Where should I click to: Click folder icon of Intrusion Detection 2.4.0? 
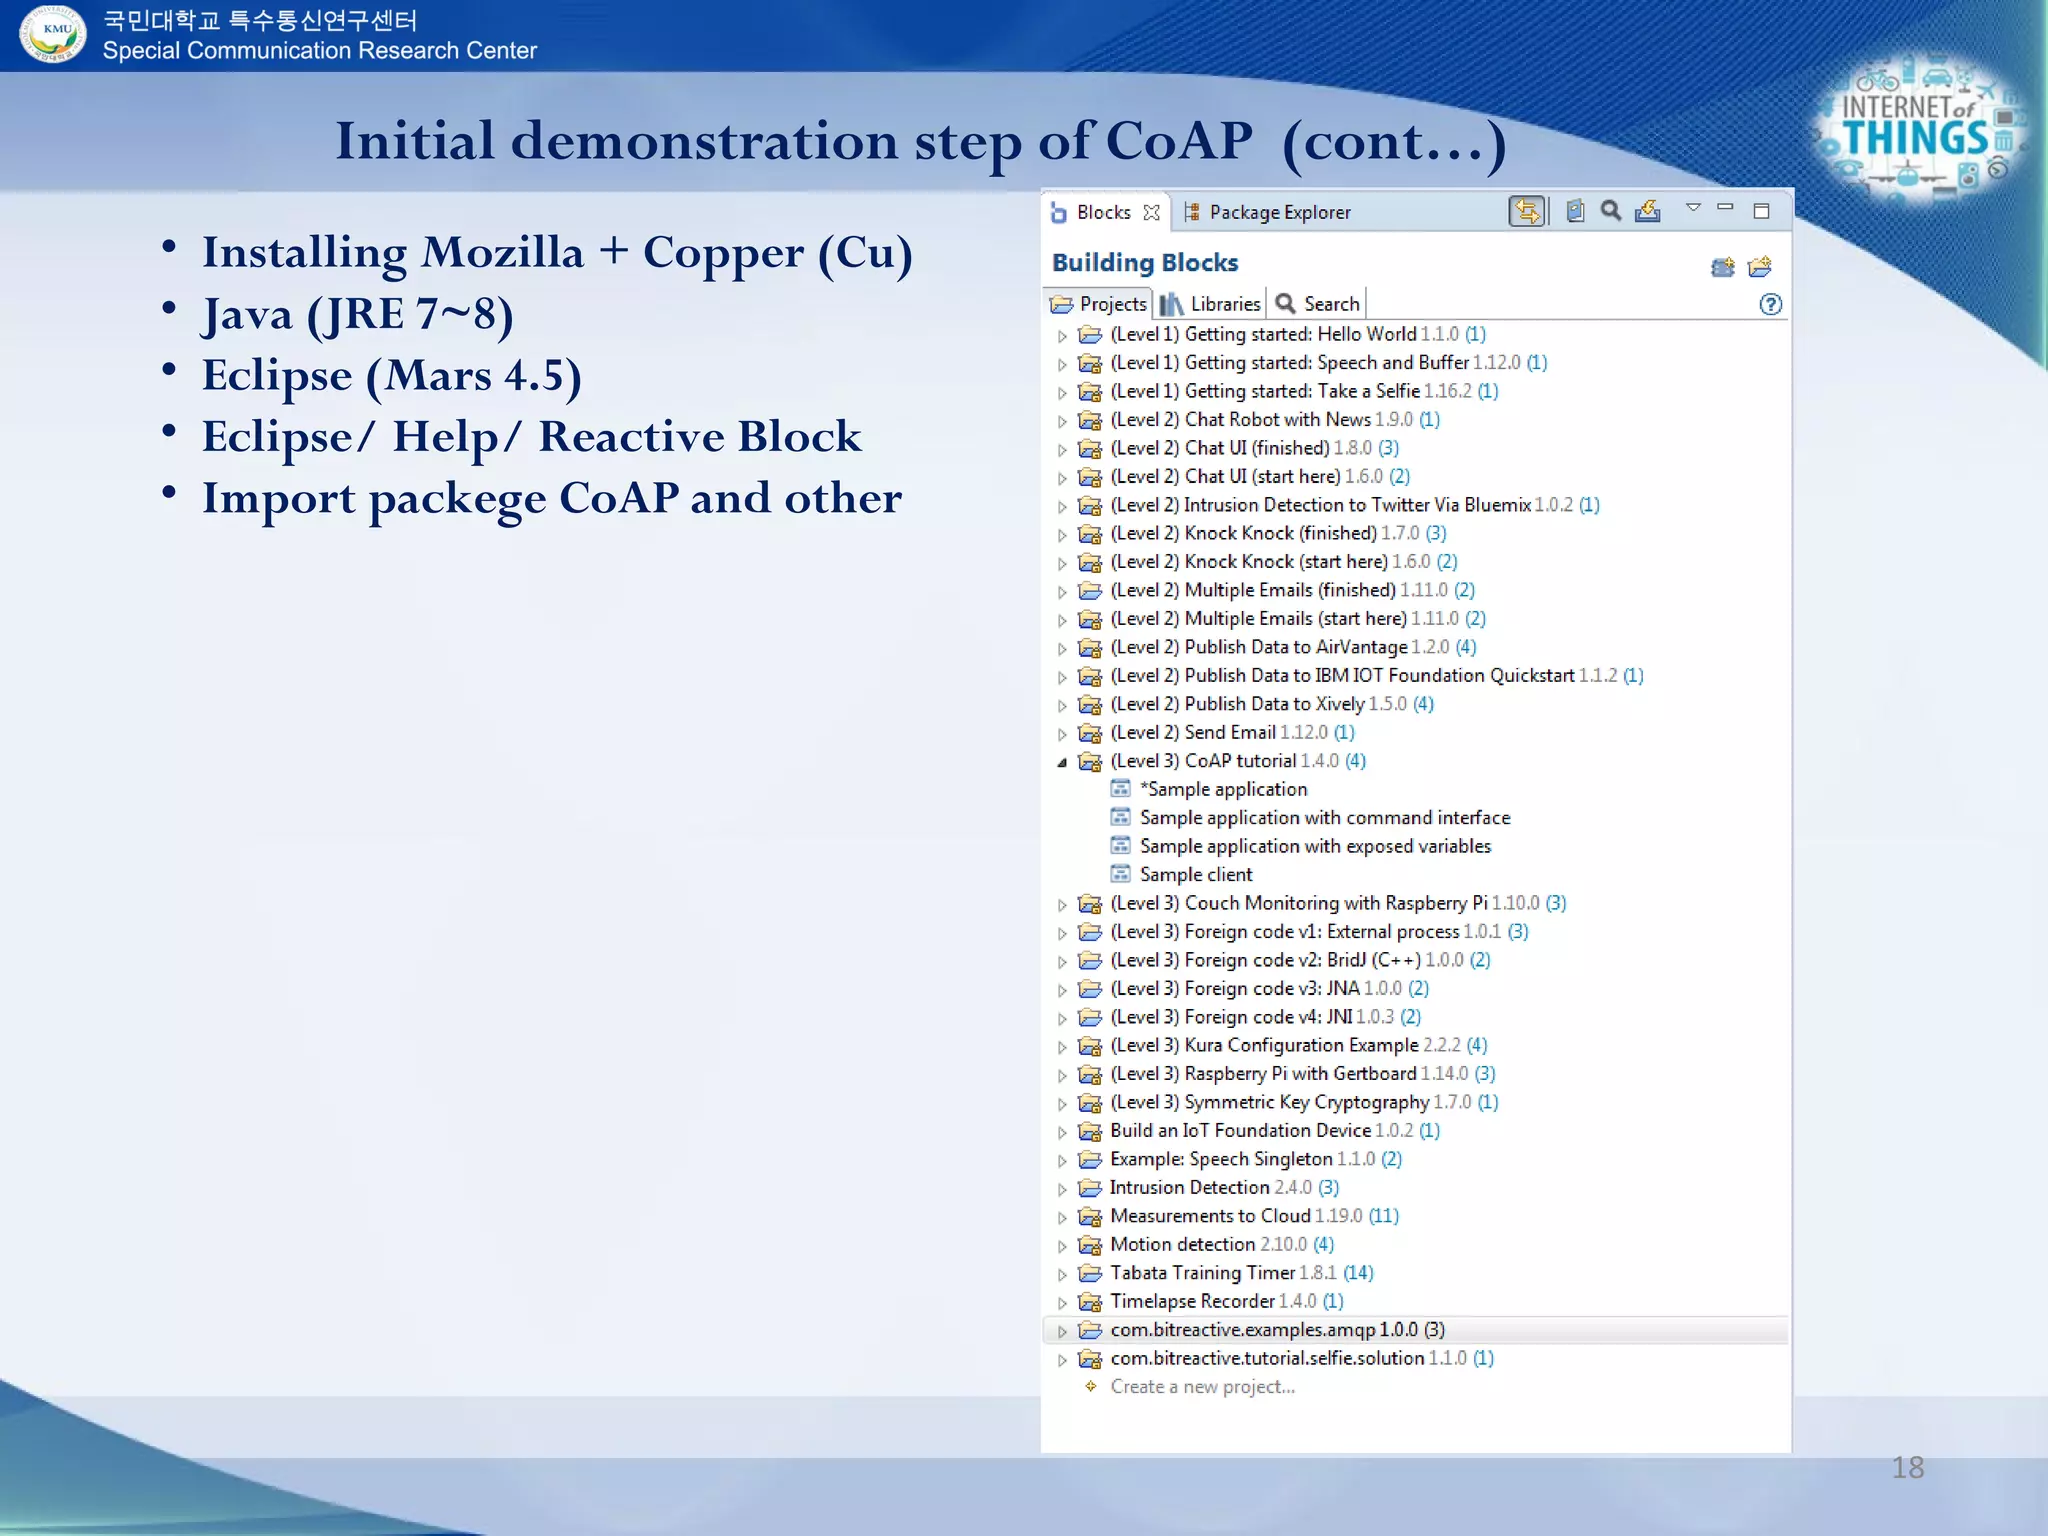click(1090, 1188)
